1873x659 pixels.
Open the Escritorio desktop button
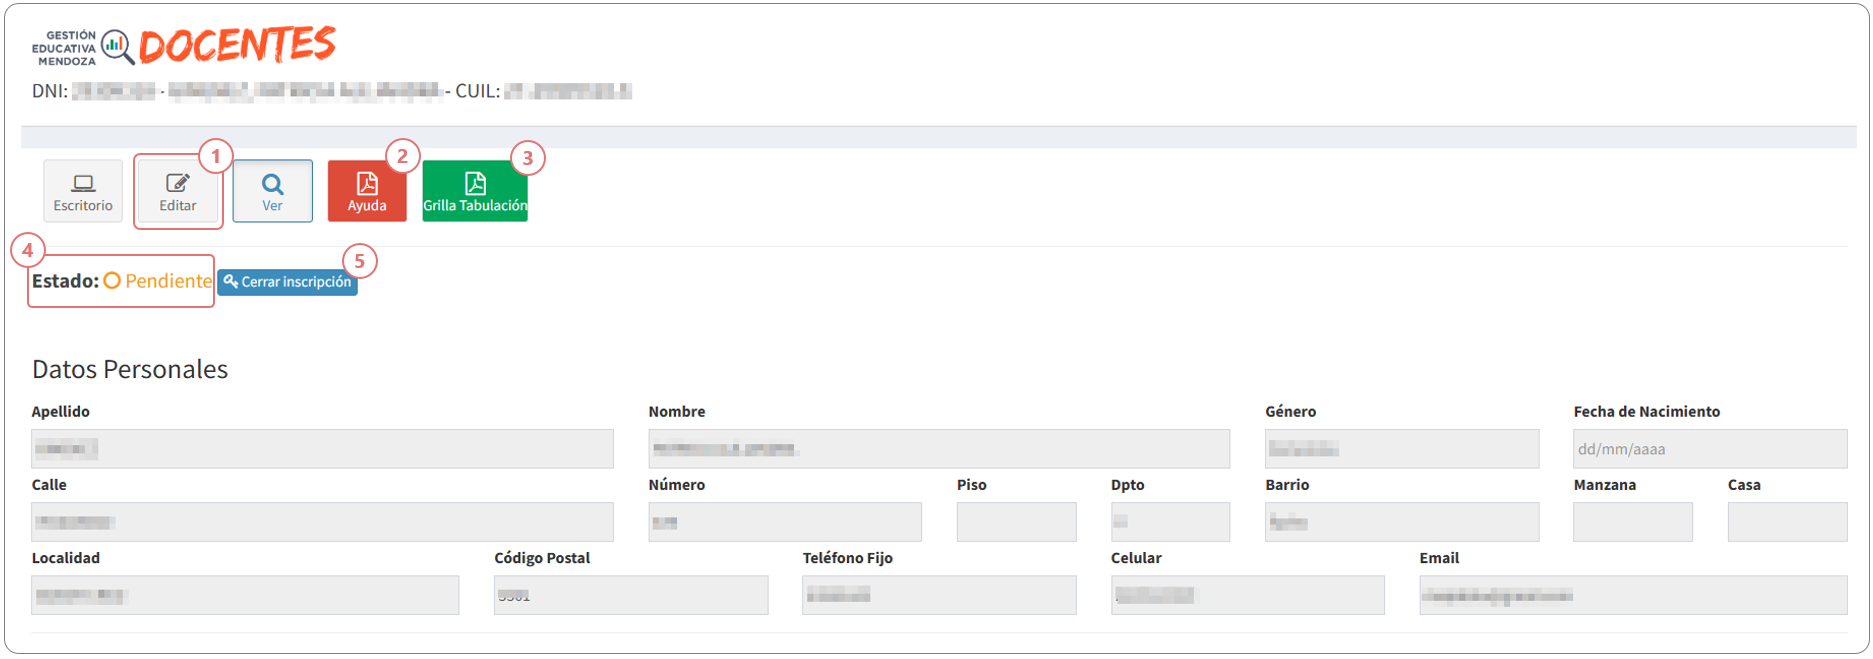point(83,190)
